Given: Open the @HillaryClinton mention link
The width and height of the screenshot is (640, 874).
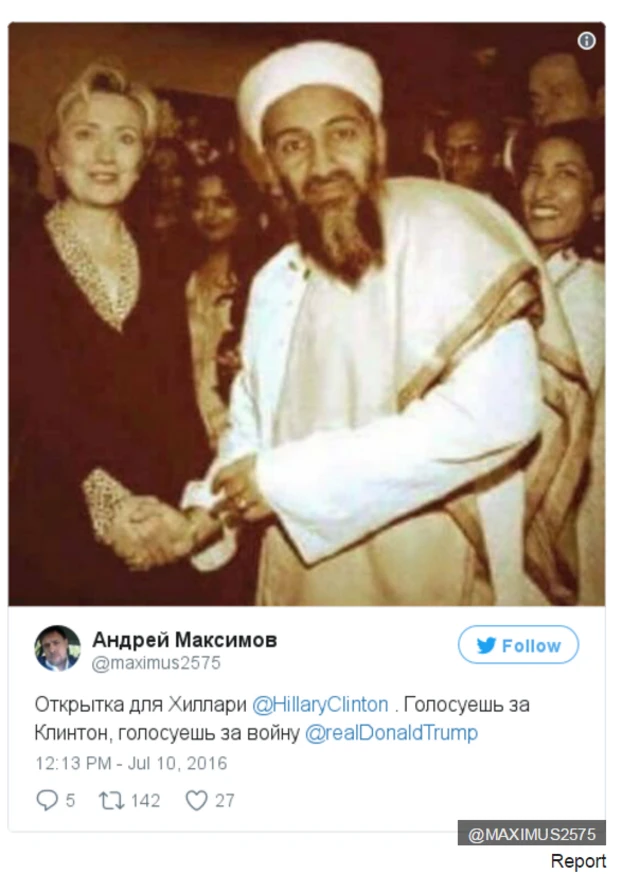Looking at the screenshot, I should (x=320, y=705).
